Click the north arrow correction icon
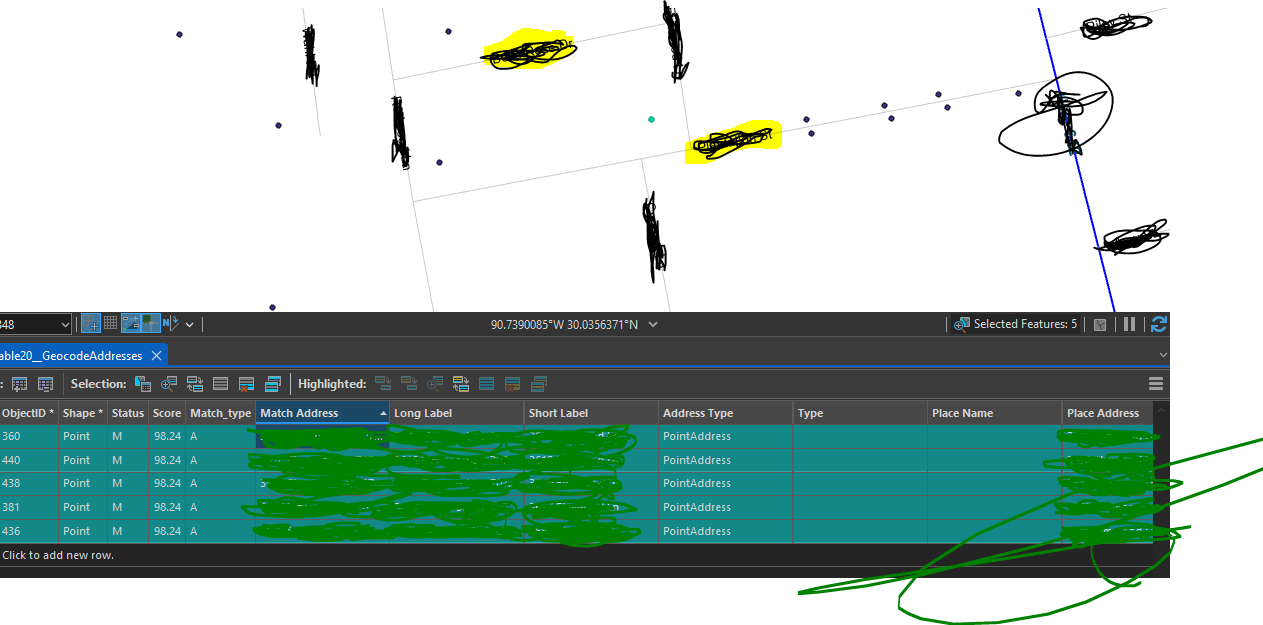Viewport: 1263px width, 625px height. 169,323
